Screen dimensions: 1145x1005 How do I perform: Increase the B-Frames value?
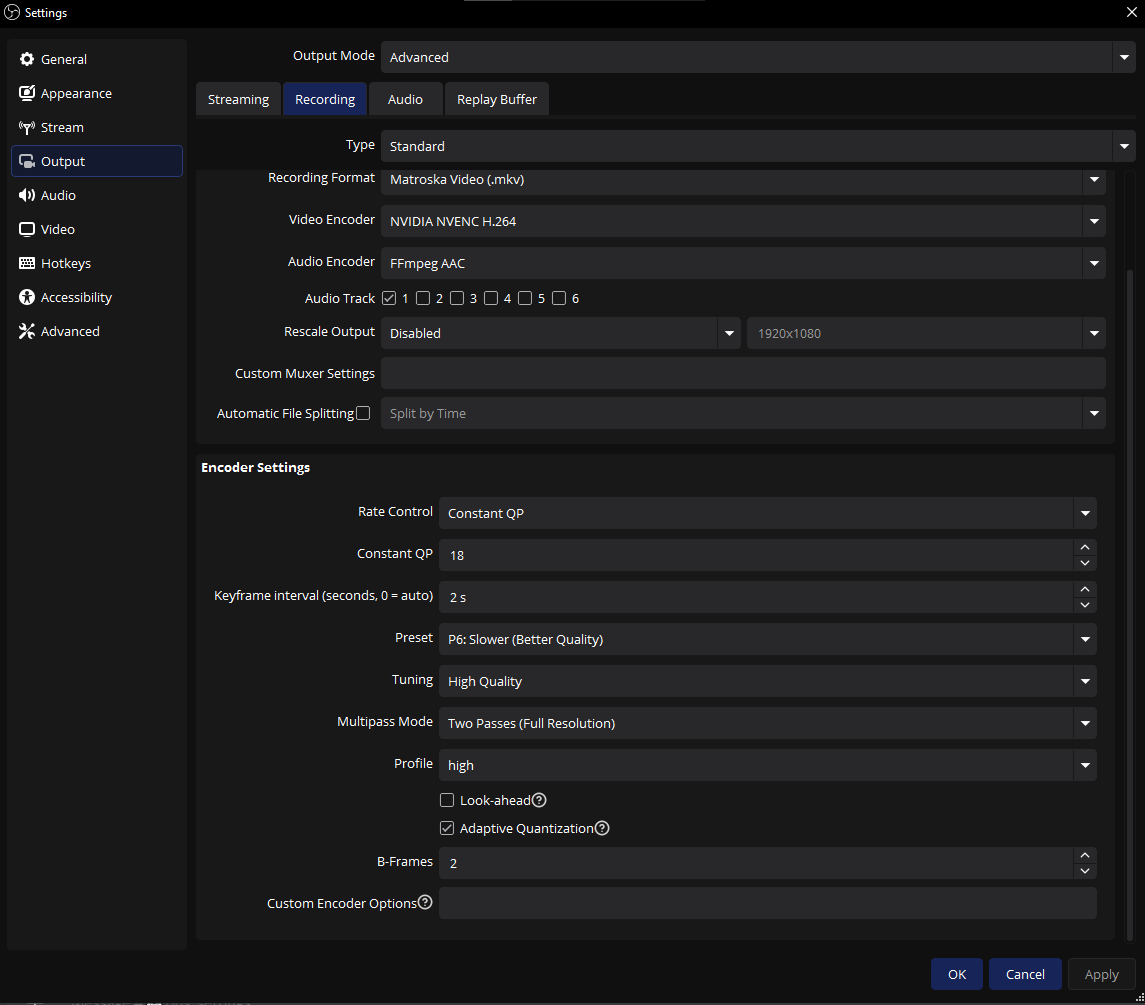1085,855
